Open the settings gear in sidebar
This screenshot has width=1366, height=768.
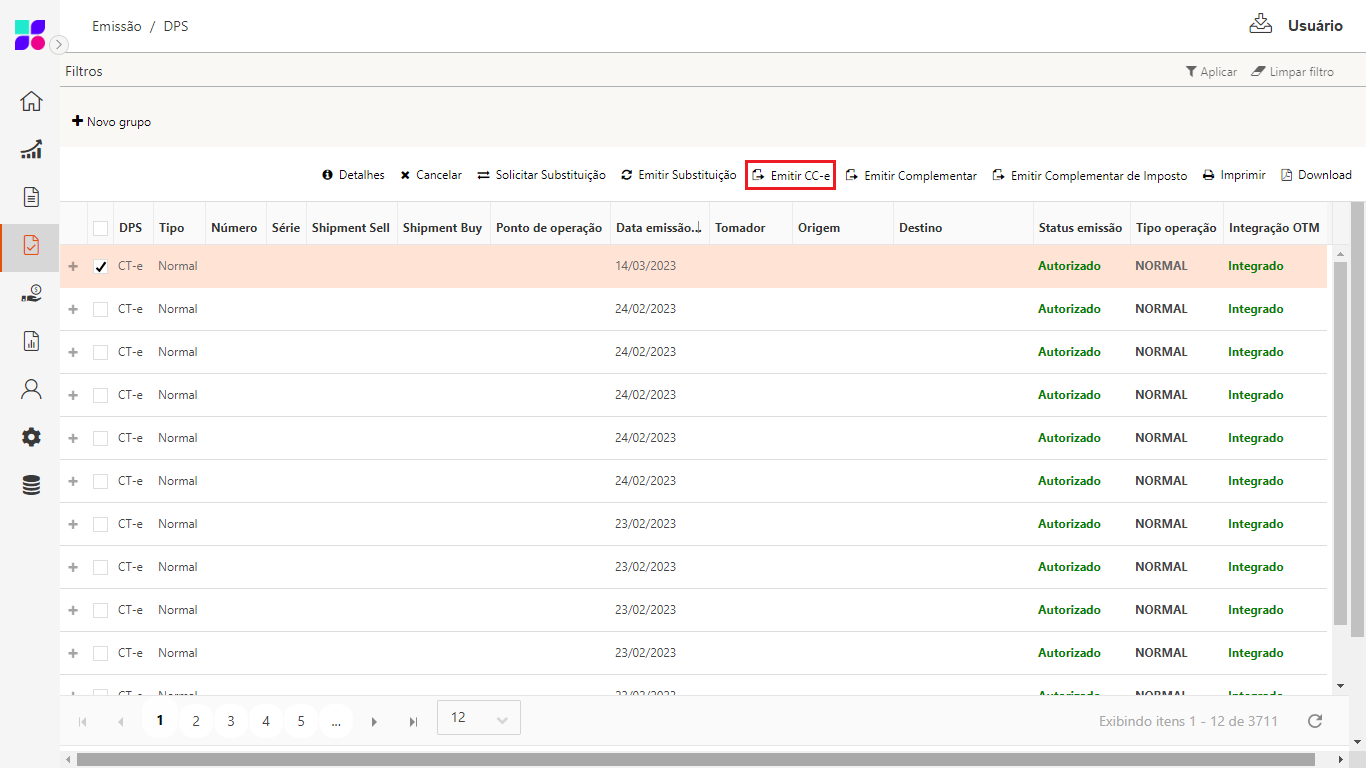click(x=31, y=437)
